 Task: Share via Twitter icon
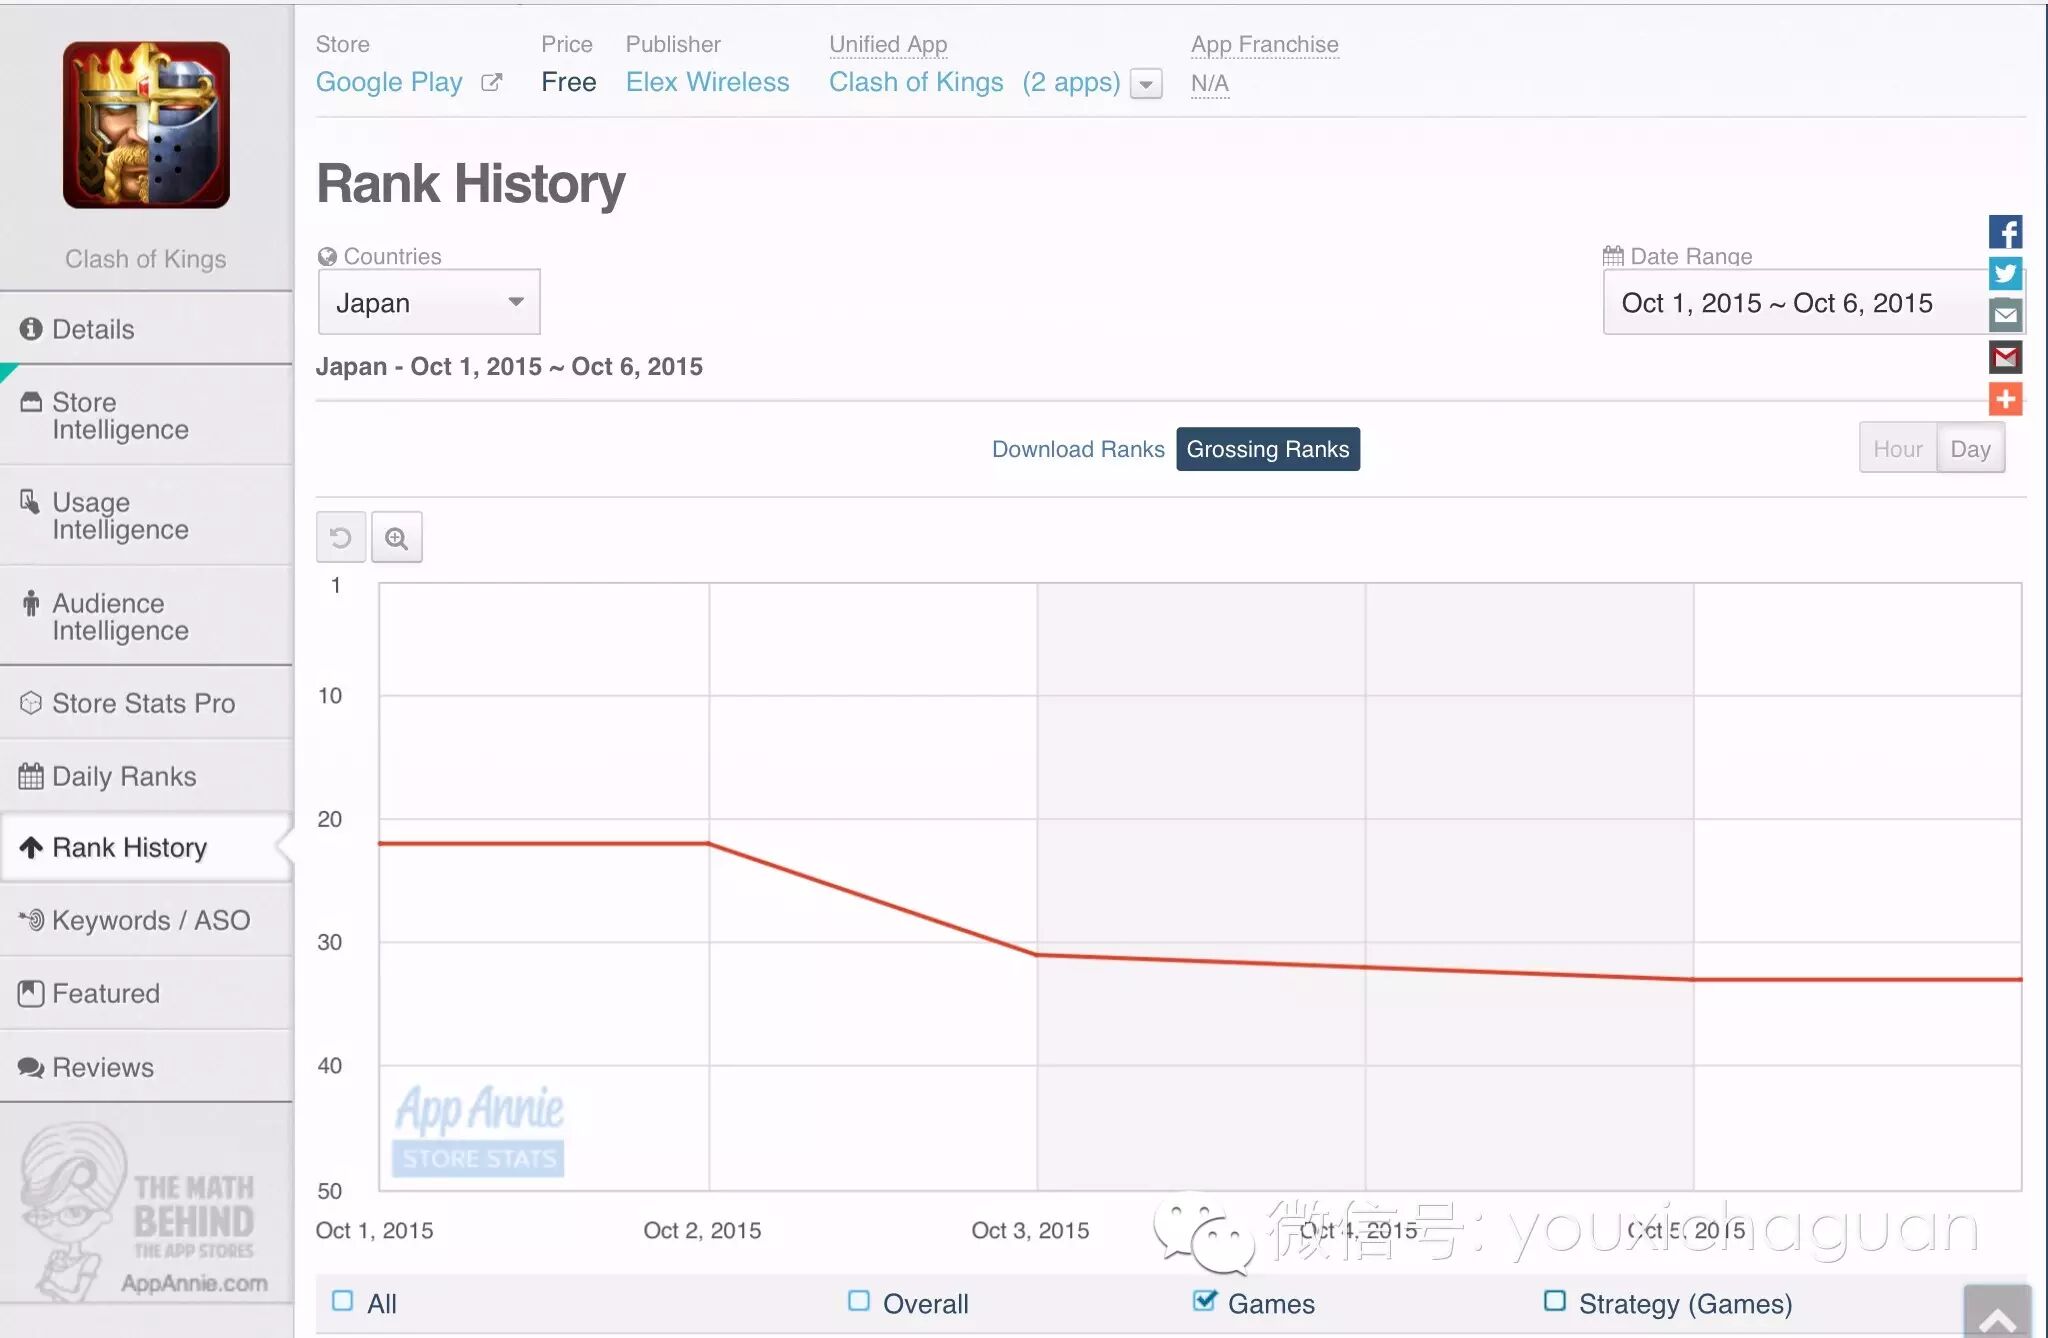coord(2005,274)
